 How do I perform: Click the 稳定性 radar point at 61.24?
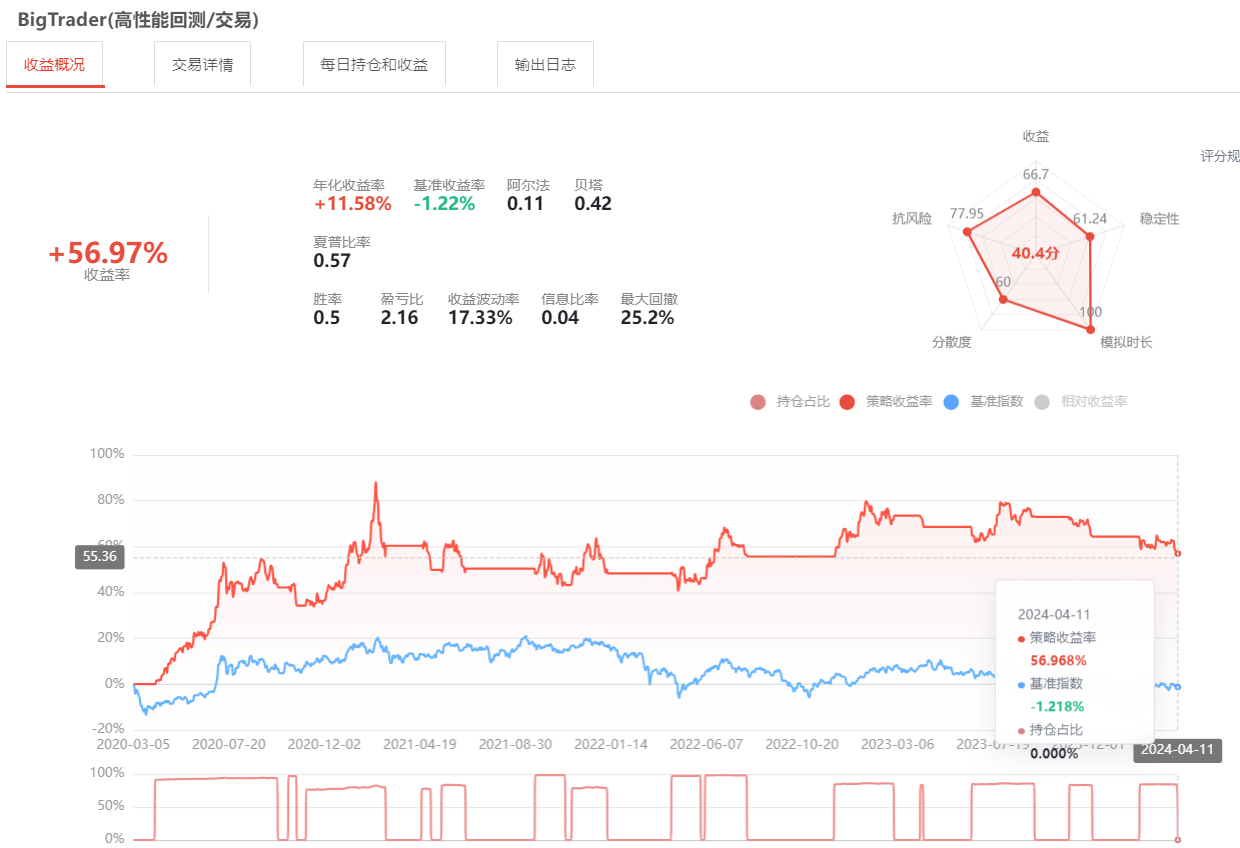pyautogui.click(x=1090, y=237)
